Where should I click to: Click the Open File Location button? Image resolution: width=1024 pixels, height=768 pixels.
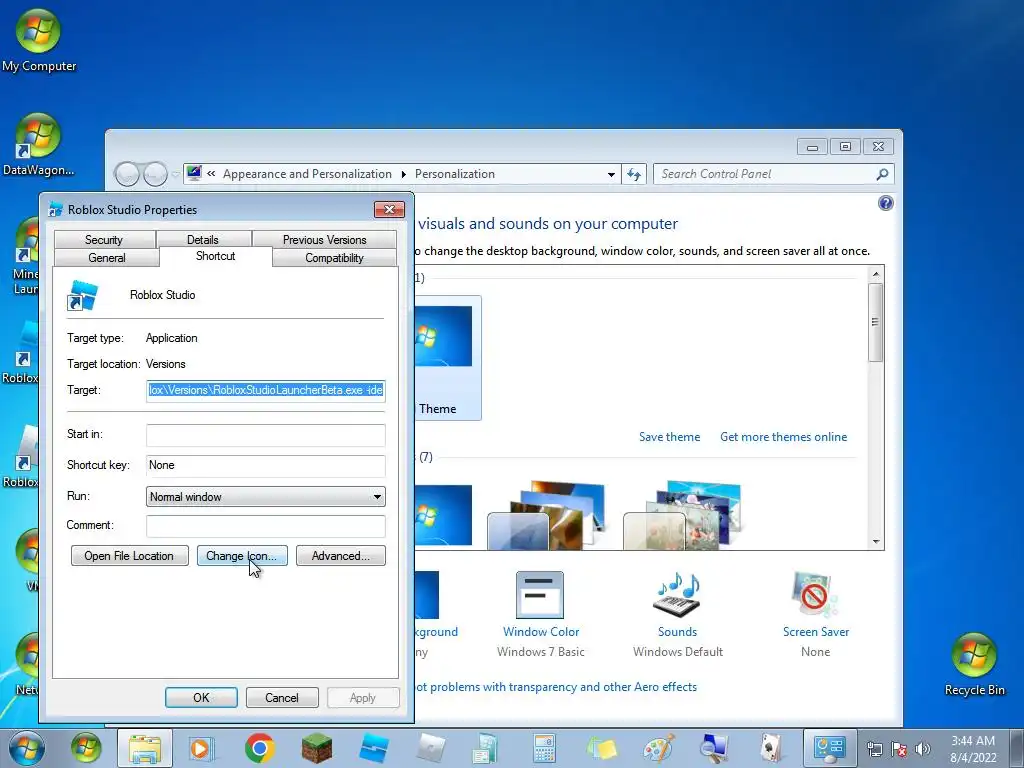[x=129, y=556]
